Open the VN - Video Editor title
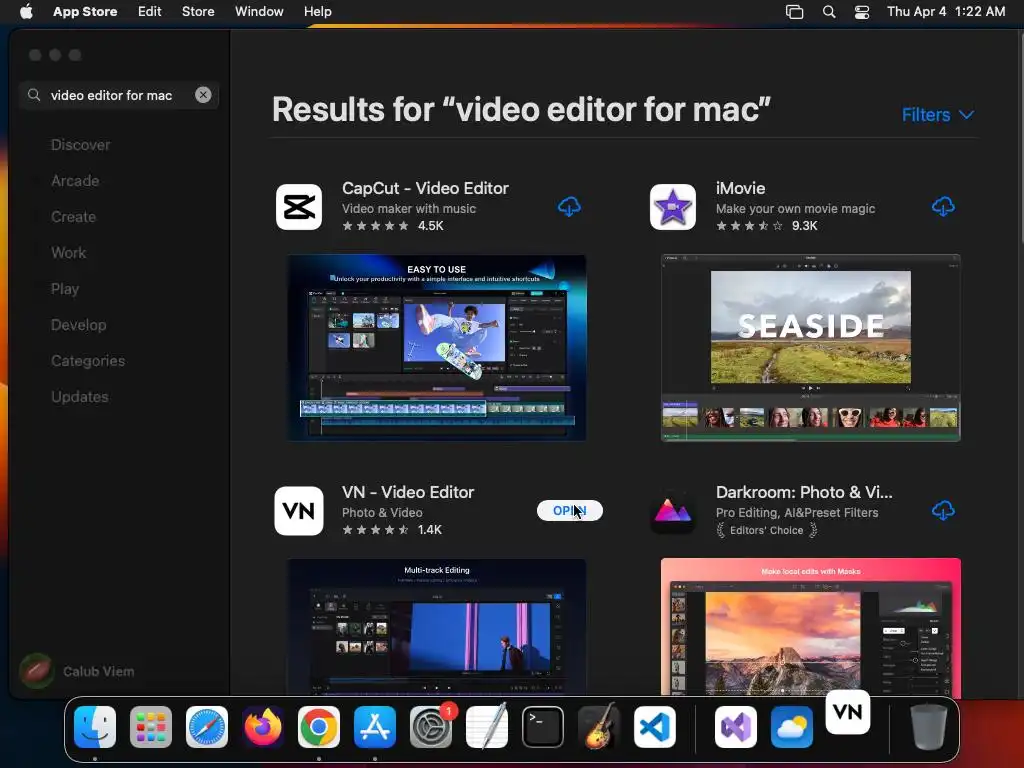1024x768 pixels. (x=408, y=492)
